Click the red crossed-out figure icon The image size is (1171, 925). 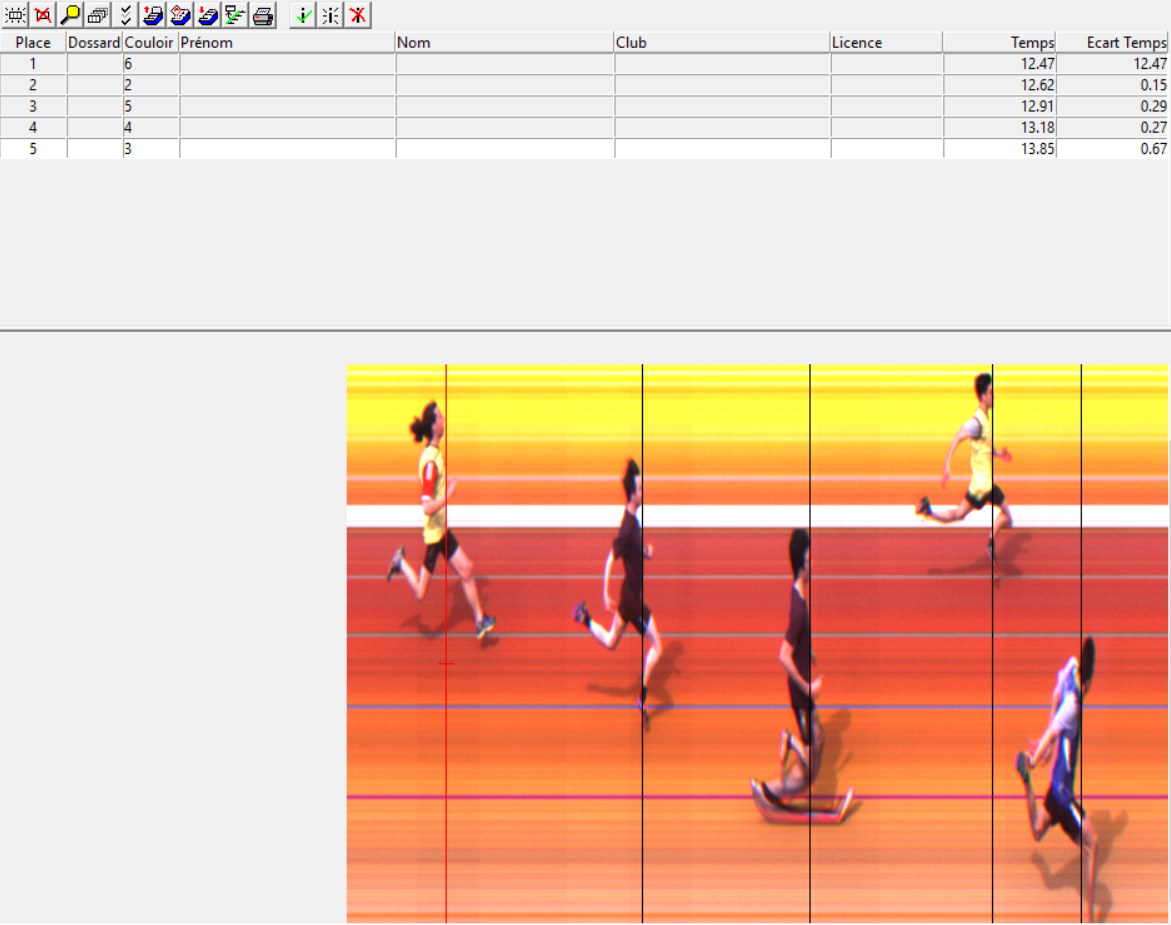(x=358, y=15)
